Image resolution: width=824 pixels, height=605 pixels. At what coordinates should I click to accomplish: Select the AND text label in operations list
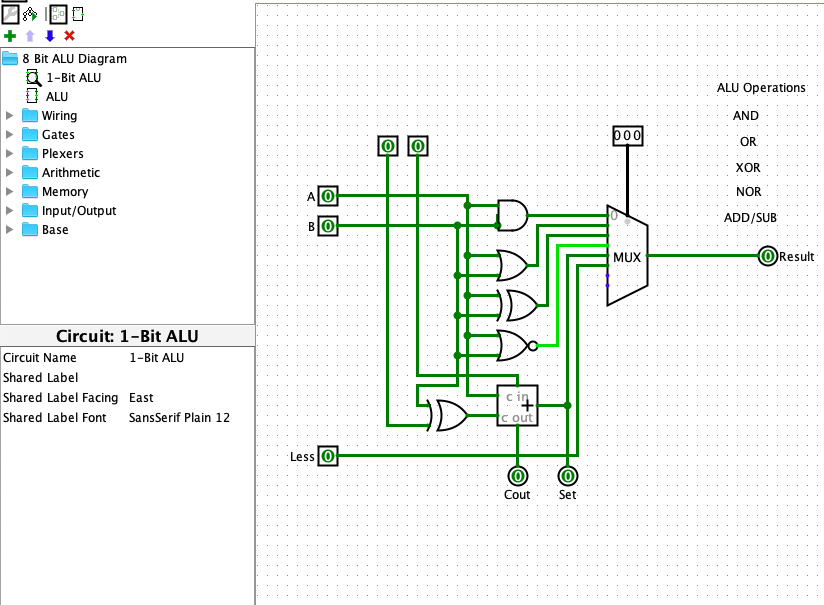tap(746, 116)
